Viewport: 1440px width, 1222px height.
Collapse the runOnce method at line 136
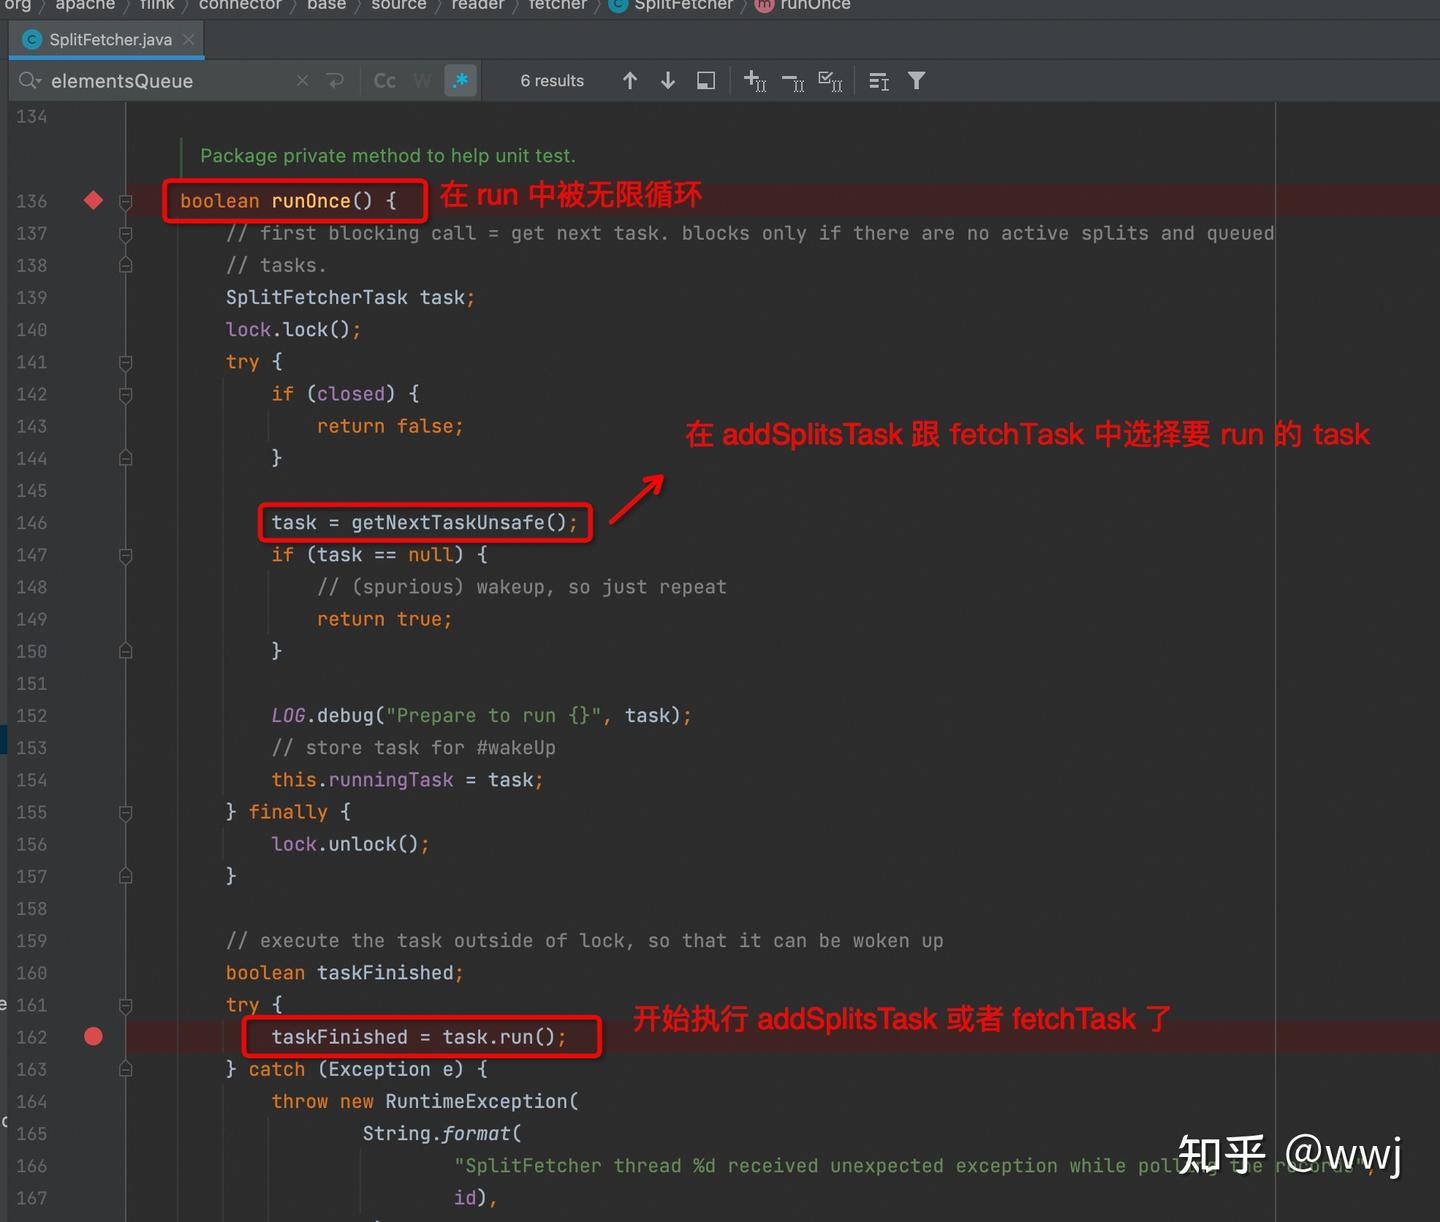[x=125, y=201]
